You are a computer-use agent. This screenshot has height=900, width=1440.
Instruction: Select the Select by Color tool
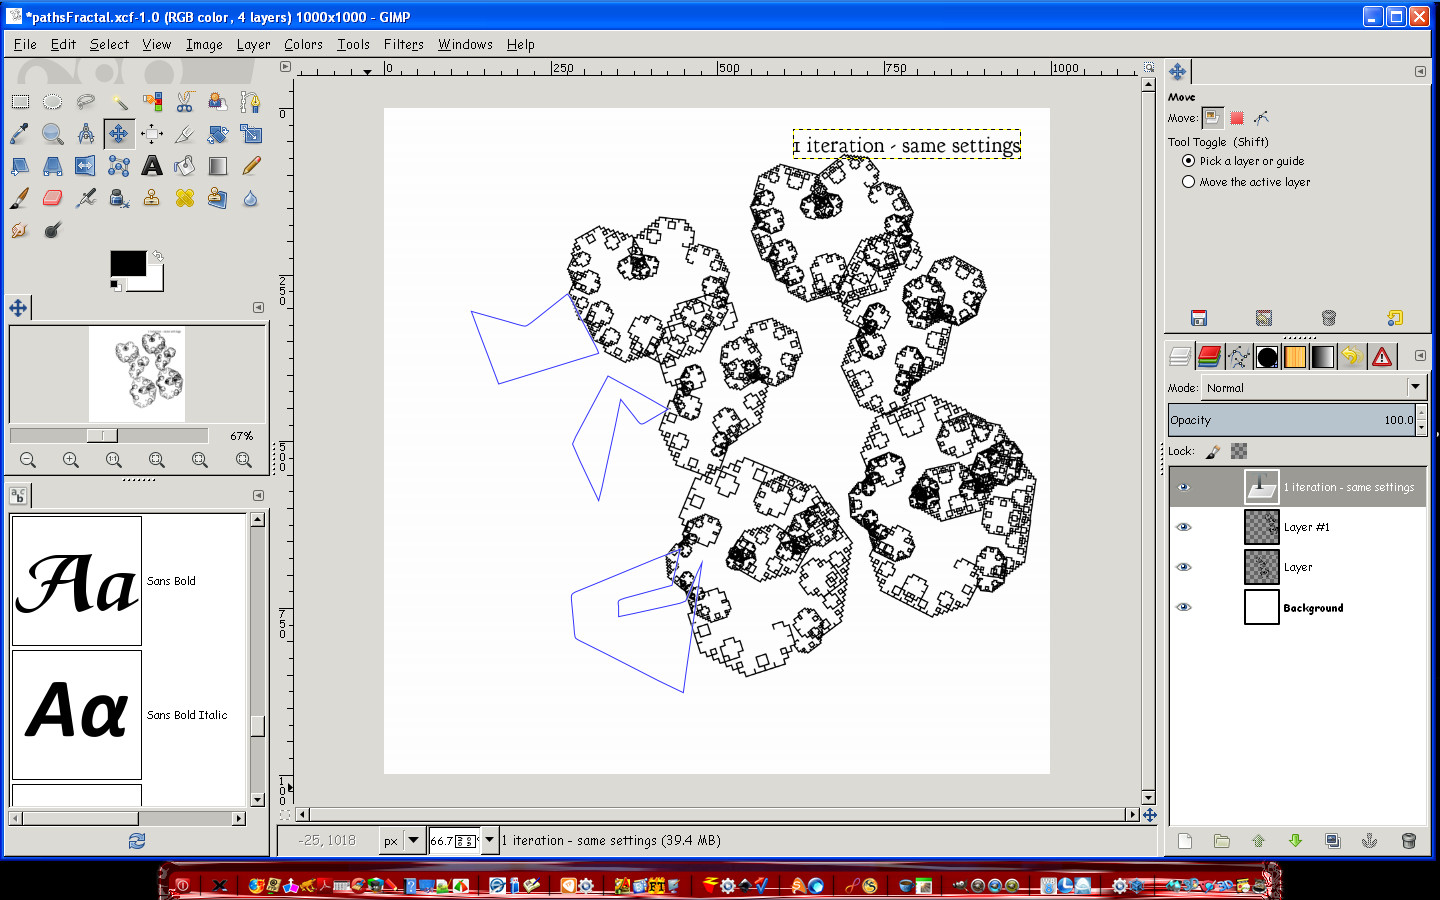(x=152, y=101)
